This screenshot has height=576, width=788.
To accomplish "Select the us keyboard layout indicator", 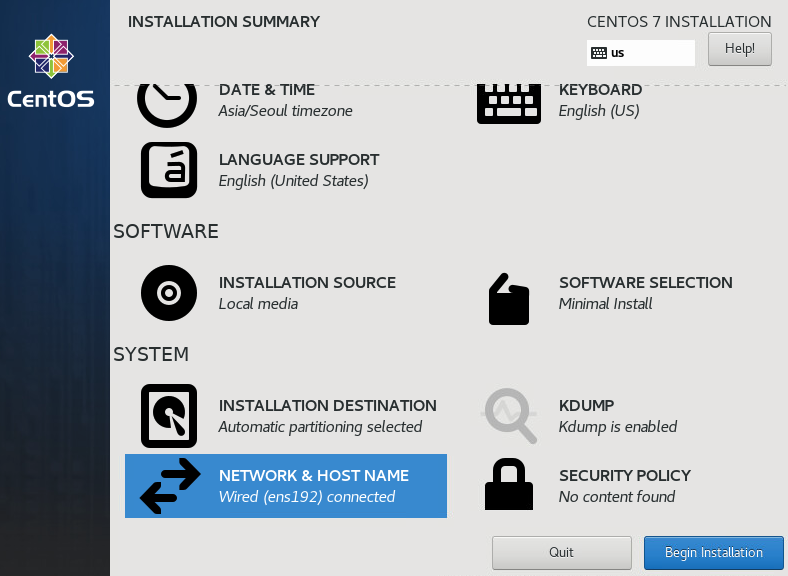I will 641,53.
